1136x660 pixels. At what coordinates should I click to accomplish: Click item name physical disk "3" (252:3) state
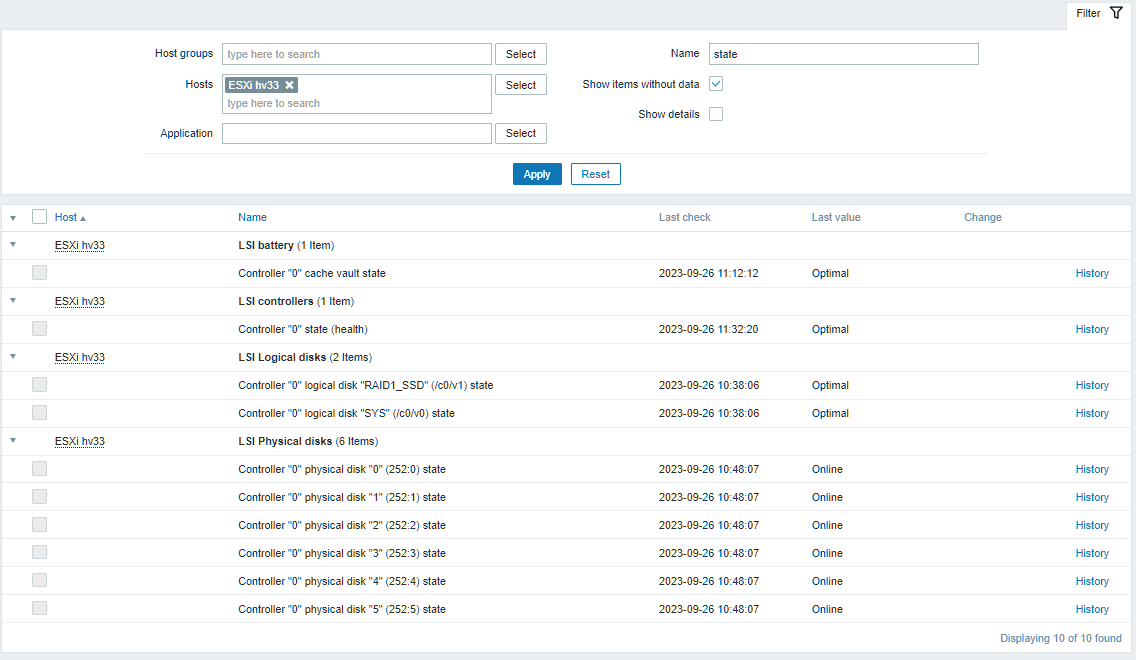click(x=342, y=554)
